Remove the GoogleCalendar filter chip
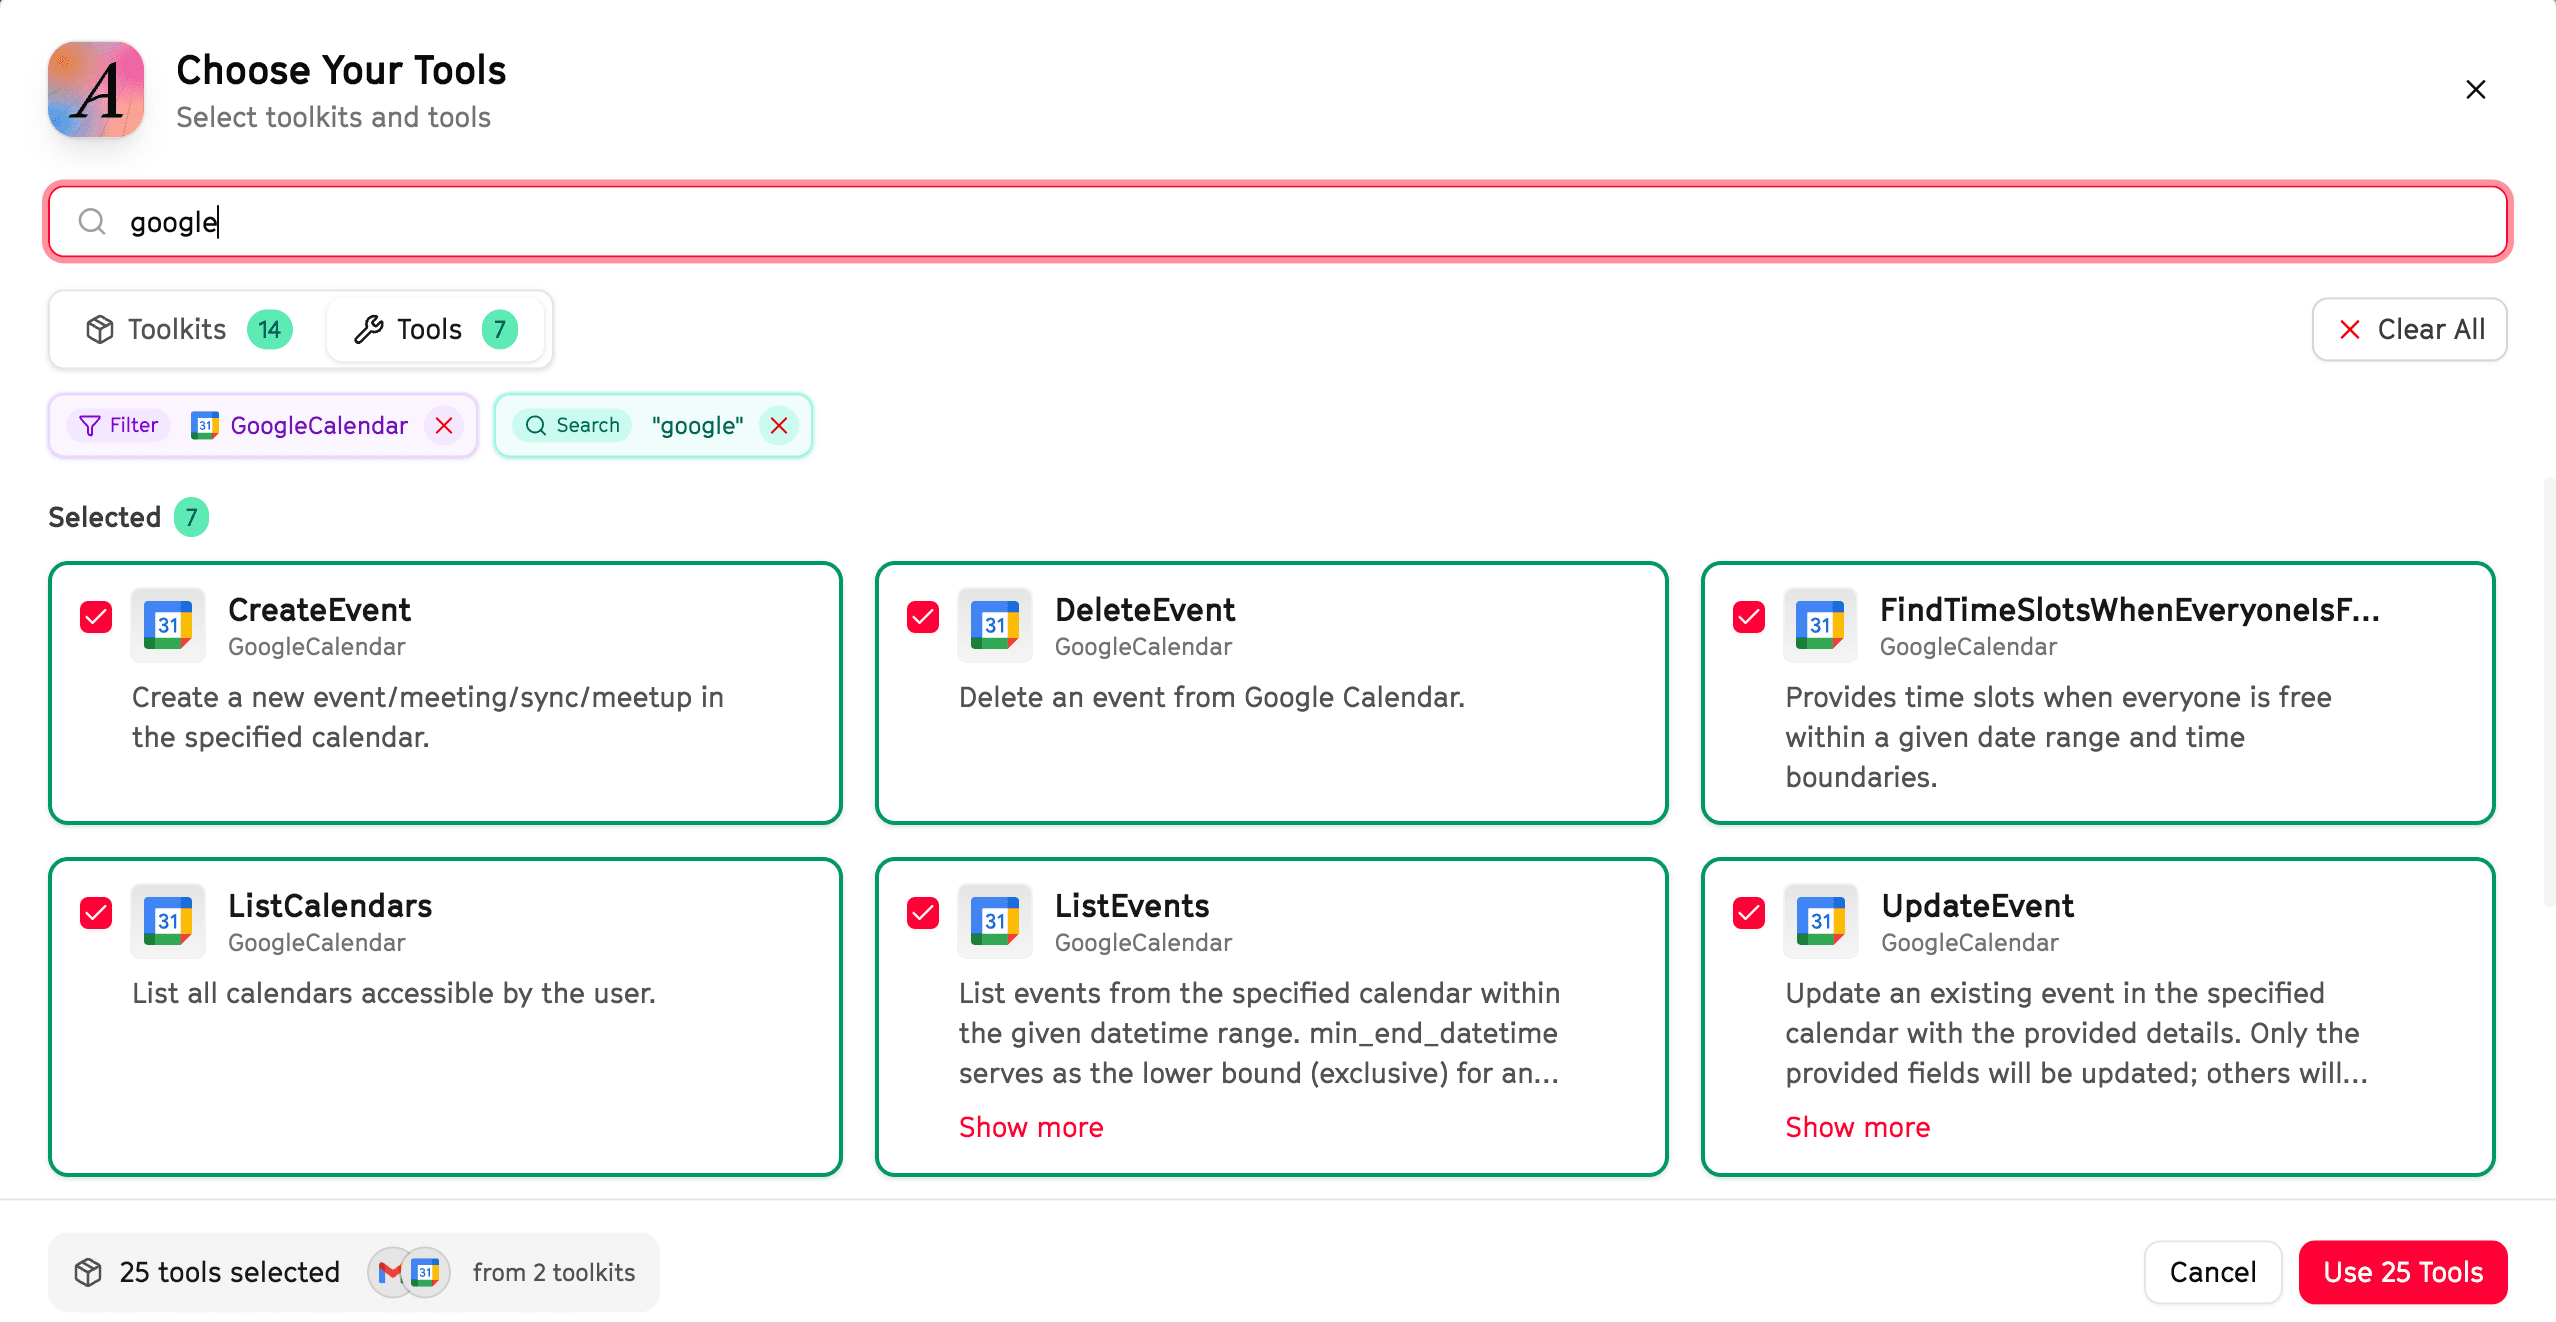The image size is (2556, 1322). coord(444,426)
